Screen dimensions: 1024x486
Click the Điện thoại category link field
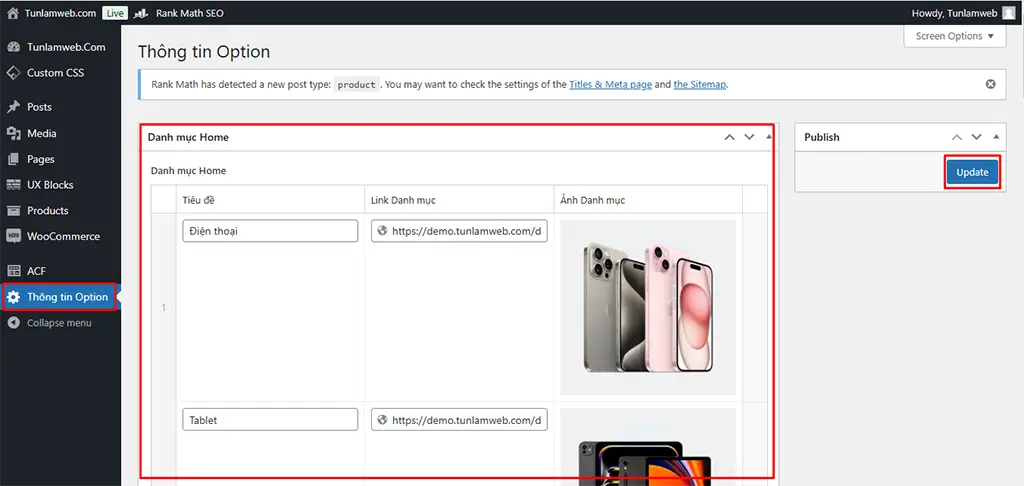tap(459, 231)
